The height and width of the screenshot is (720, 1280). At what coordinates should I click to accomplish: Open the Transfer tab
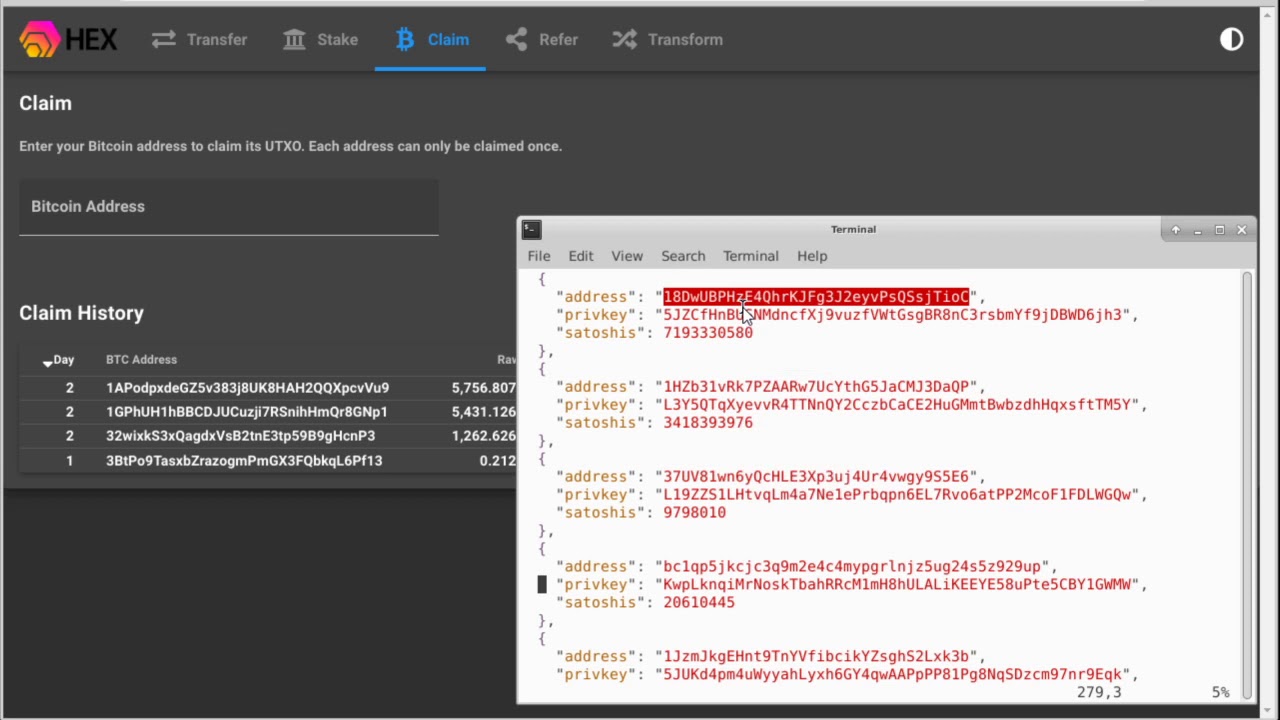pyautogui.click(x=200, y=40)
